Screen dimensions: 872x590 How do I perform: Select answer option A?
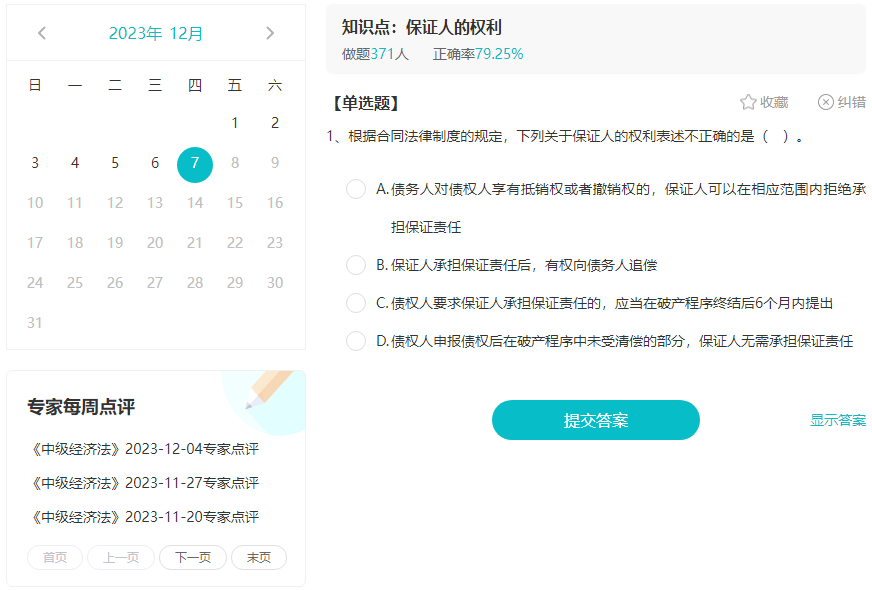(356, 189)
